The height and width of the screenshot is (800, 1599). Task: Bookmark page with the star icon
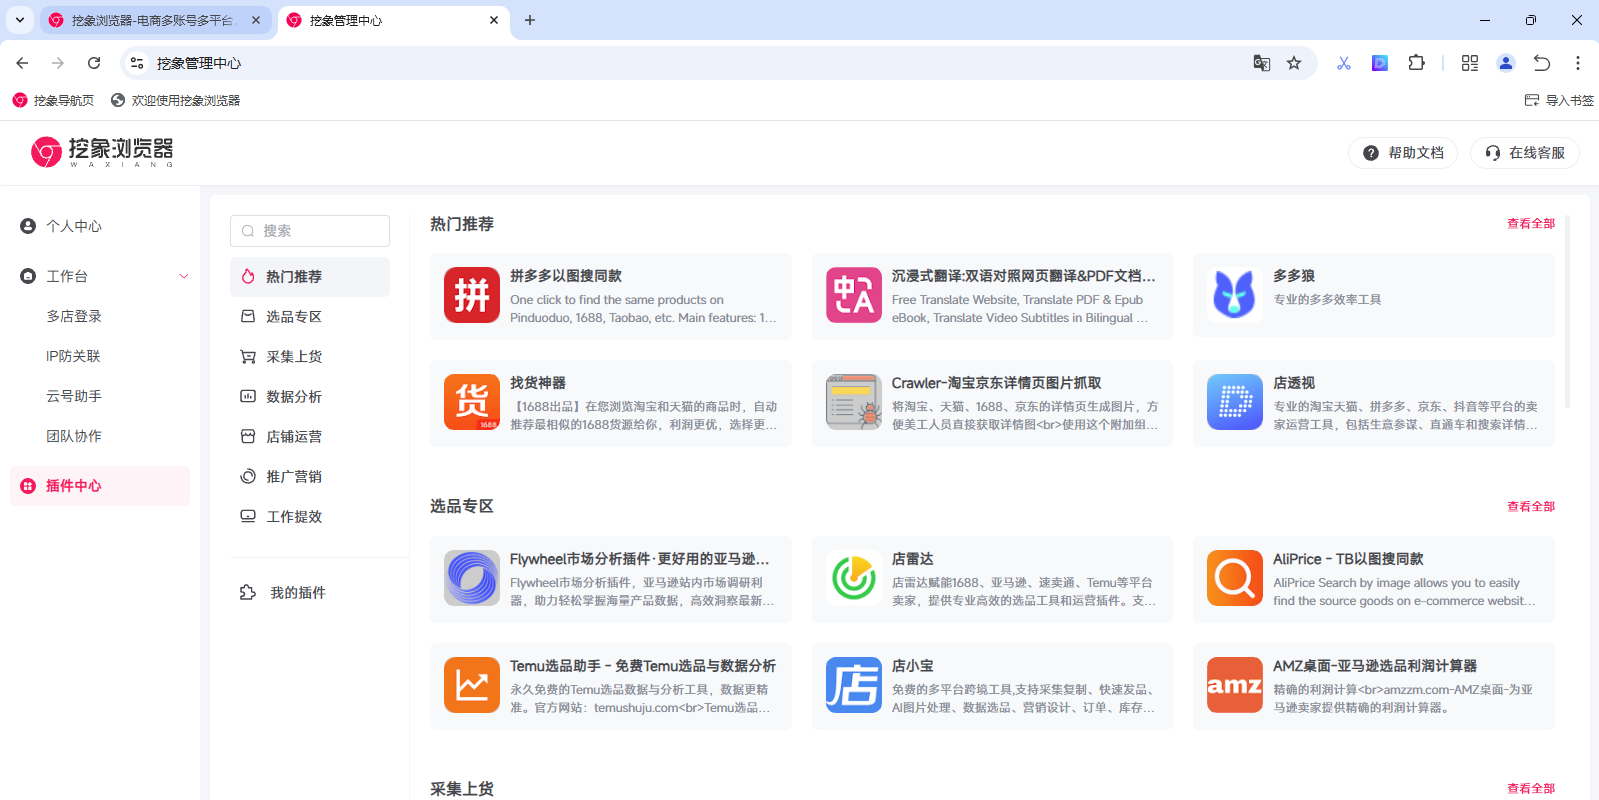click(x=1294, y=63)
